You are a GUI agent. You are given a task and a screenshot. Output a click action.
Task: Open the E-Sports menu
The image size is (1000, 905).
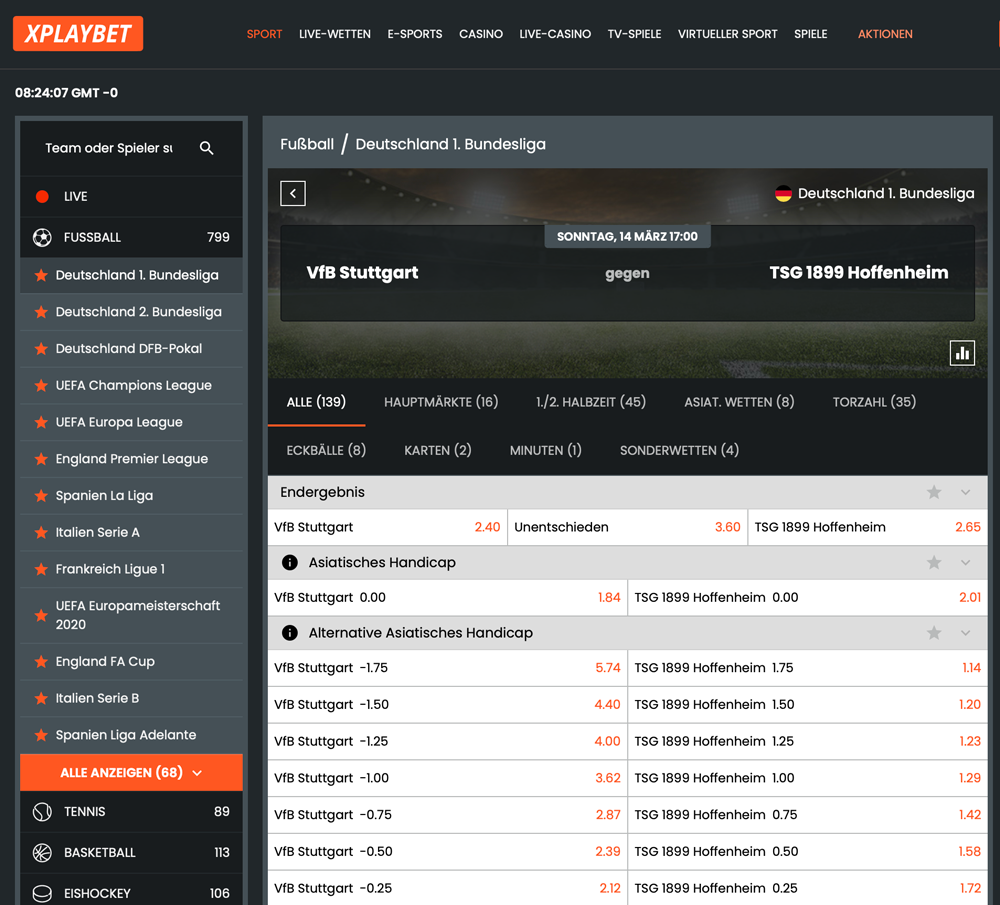click(415, 34)
